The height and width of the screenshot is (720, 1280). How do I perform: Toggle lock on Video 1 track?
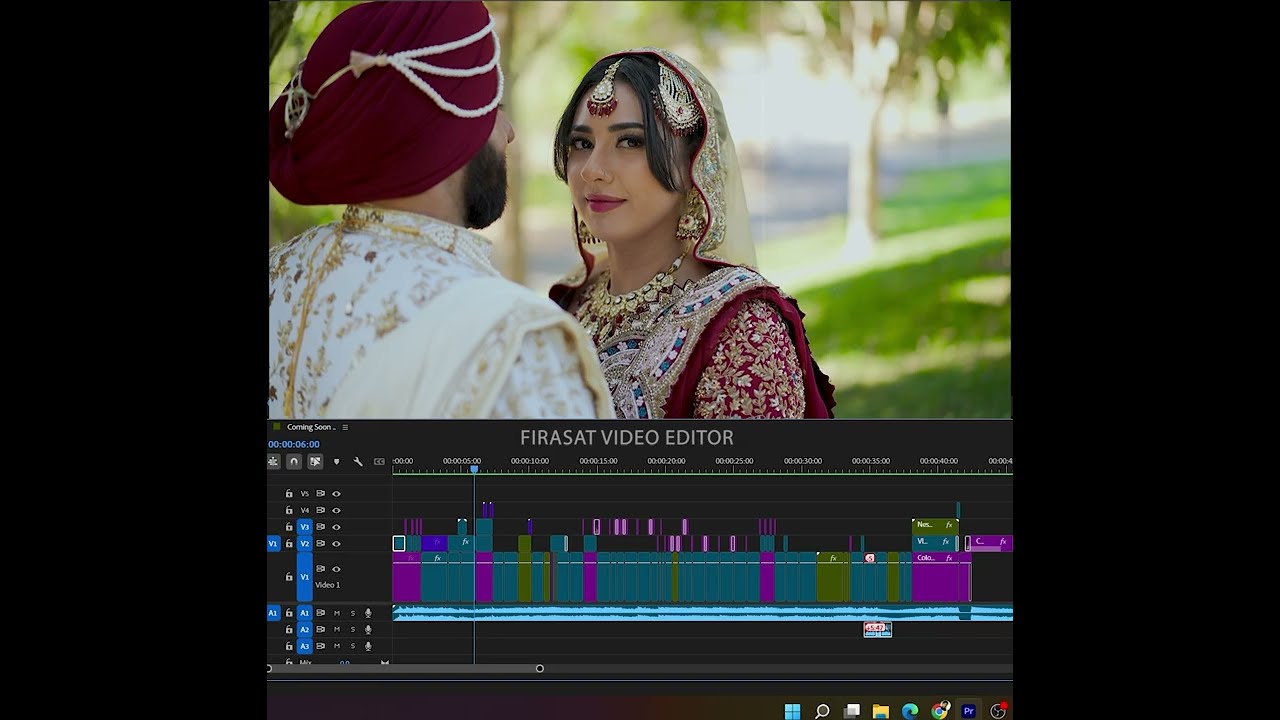coord(289,577)
